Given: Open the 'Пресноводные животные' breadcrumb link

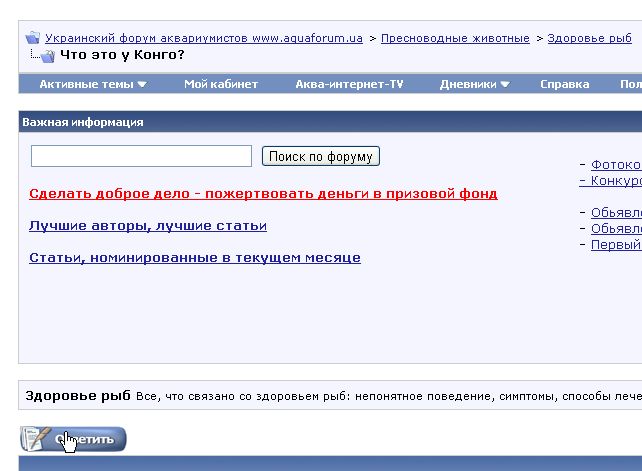Looking at the screenshot, I should point(455,38).
